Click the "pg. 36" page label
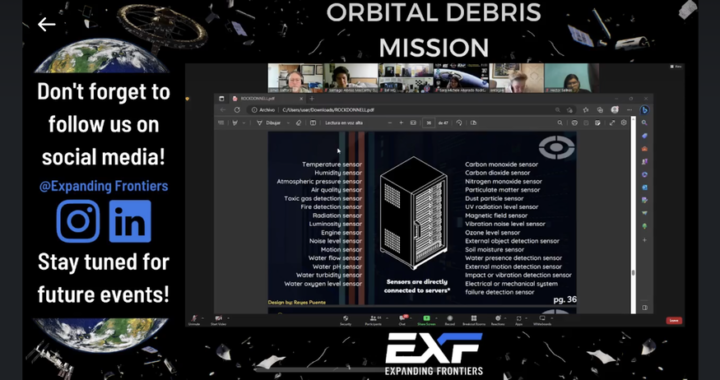Screen dimensions: 720x380 click(565, 300)
